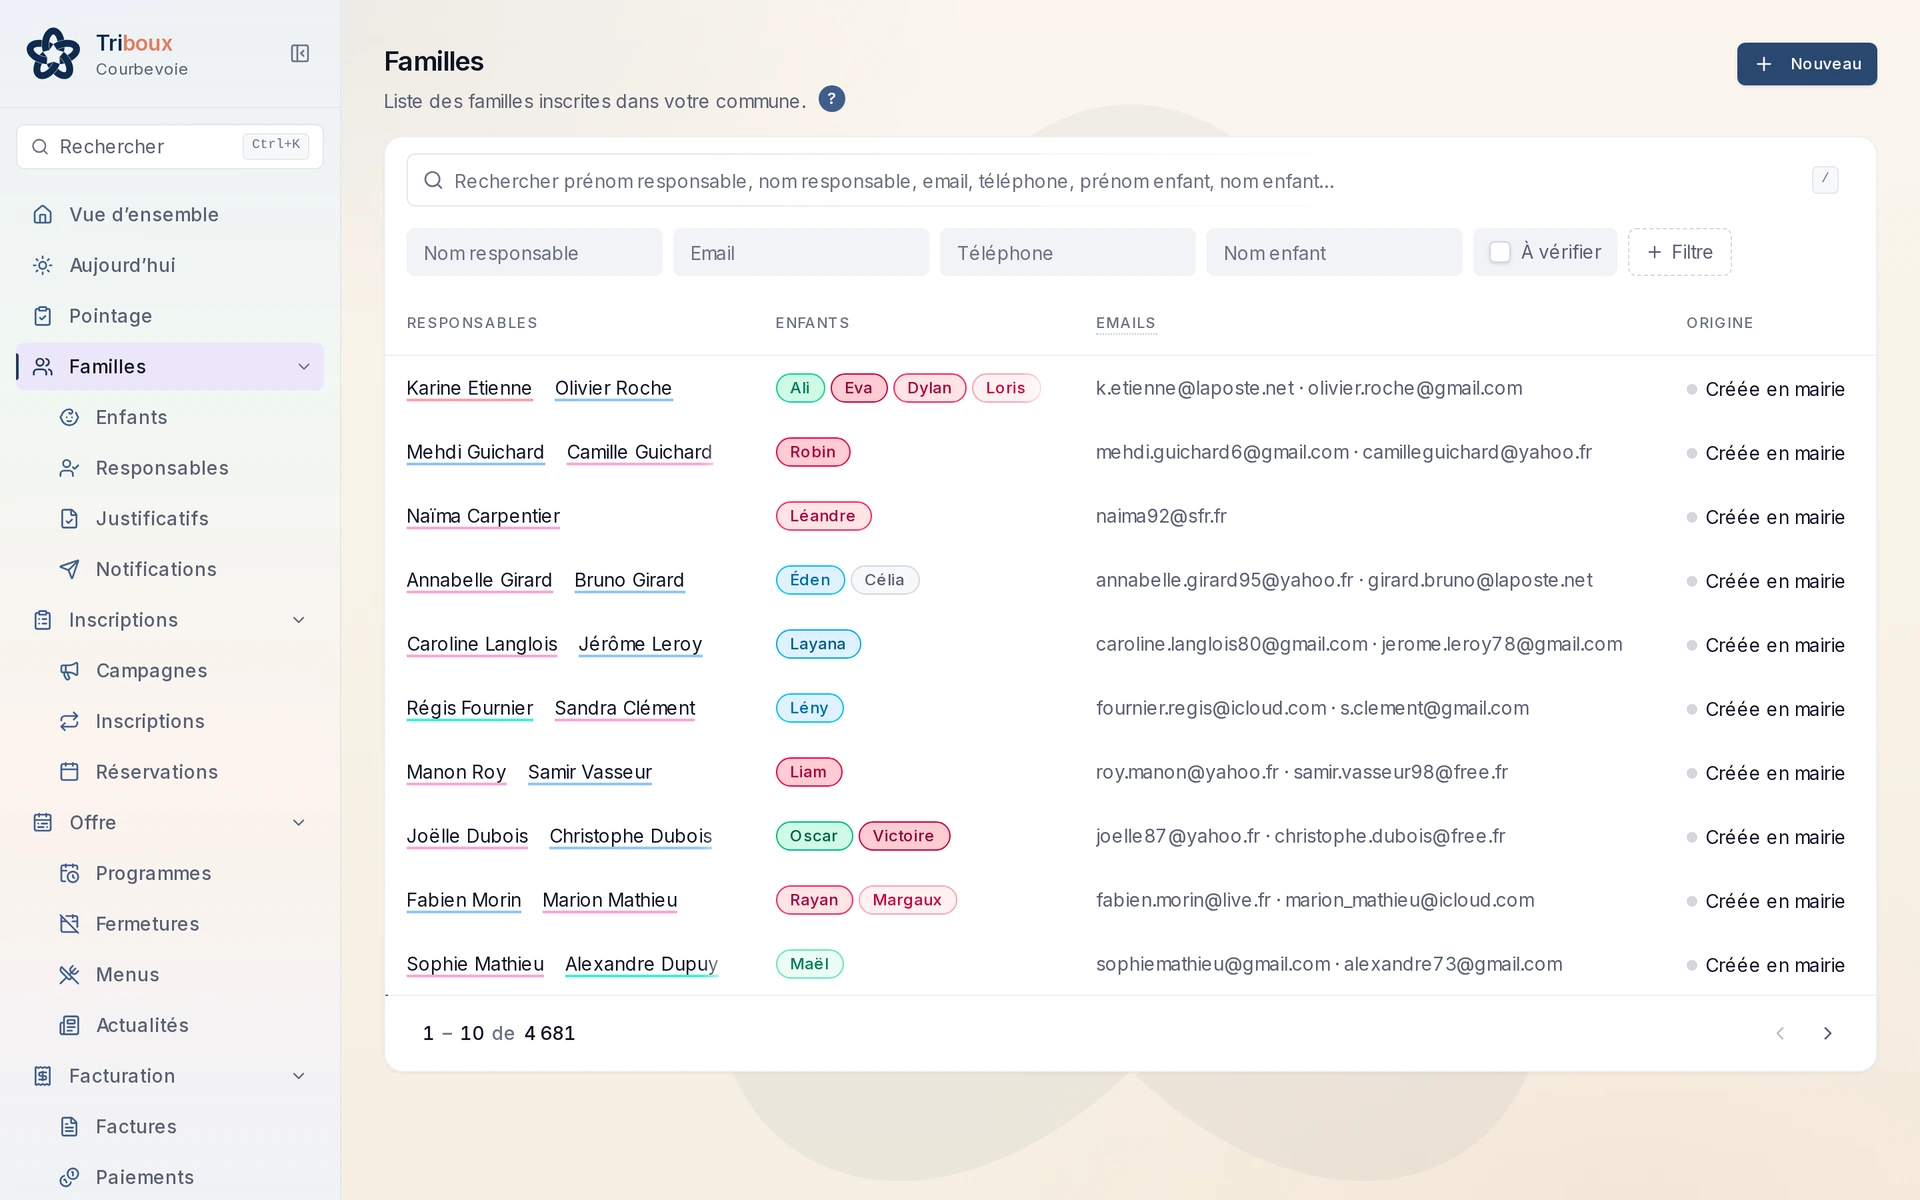
Task: Click the Notifications paper plane icon
Action: coord(69,569)
